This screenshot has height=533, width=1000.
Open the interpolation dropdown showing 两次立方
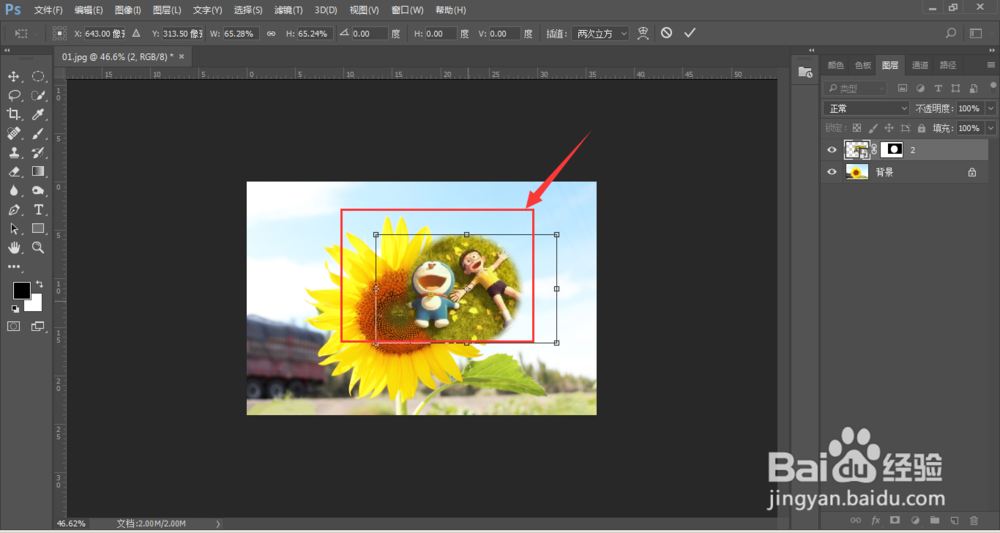(600, 33)
